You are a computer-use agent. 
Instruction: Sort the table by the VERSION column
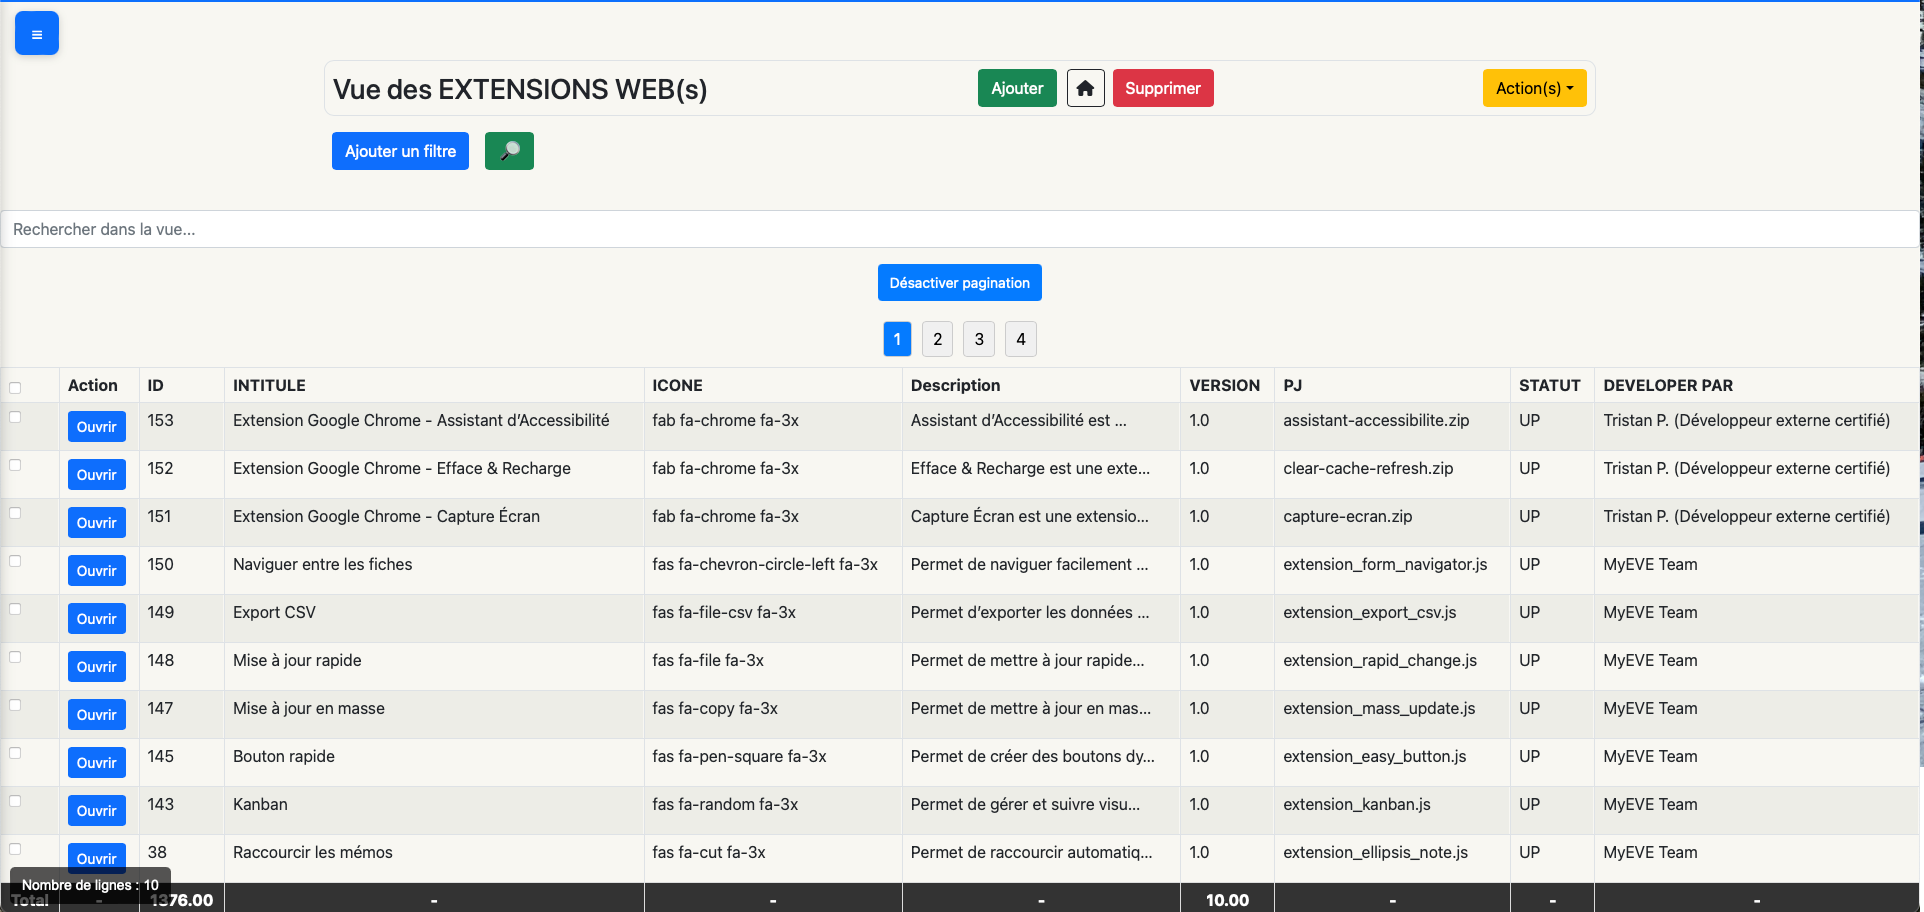1226,385
